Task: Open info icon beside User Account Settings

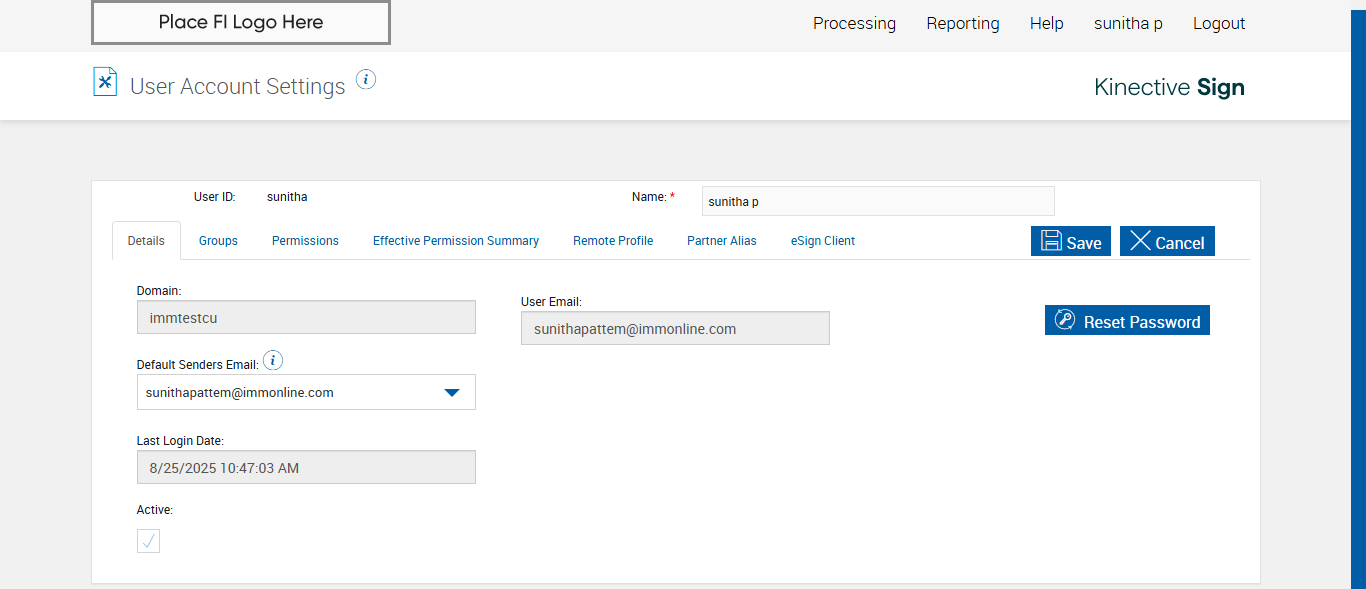Action: [x=366, y=79]
